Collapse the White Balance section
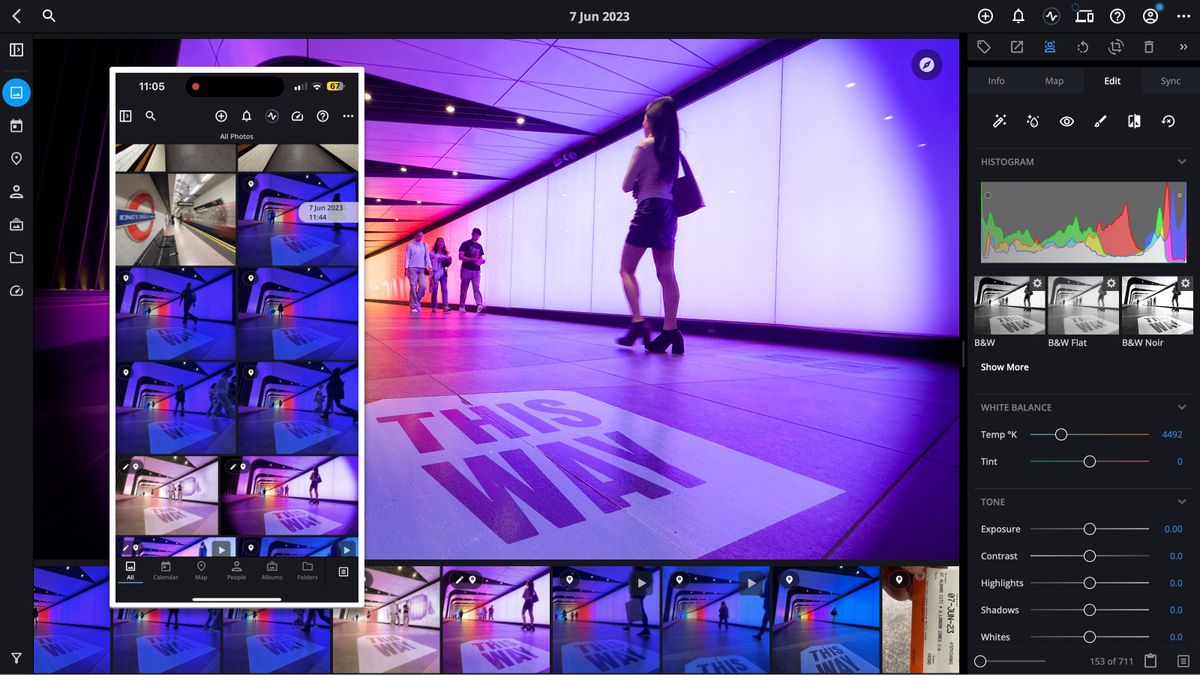 click(1182, 407)
